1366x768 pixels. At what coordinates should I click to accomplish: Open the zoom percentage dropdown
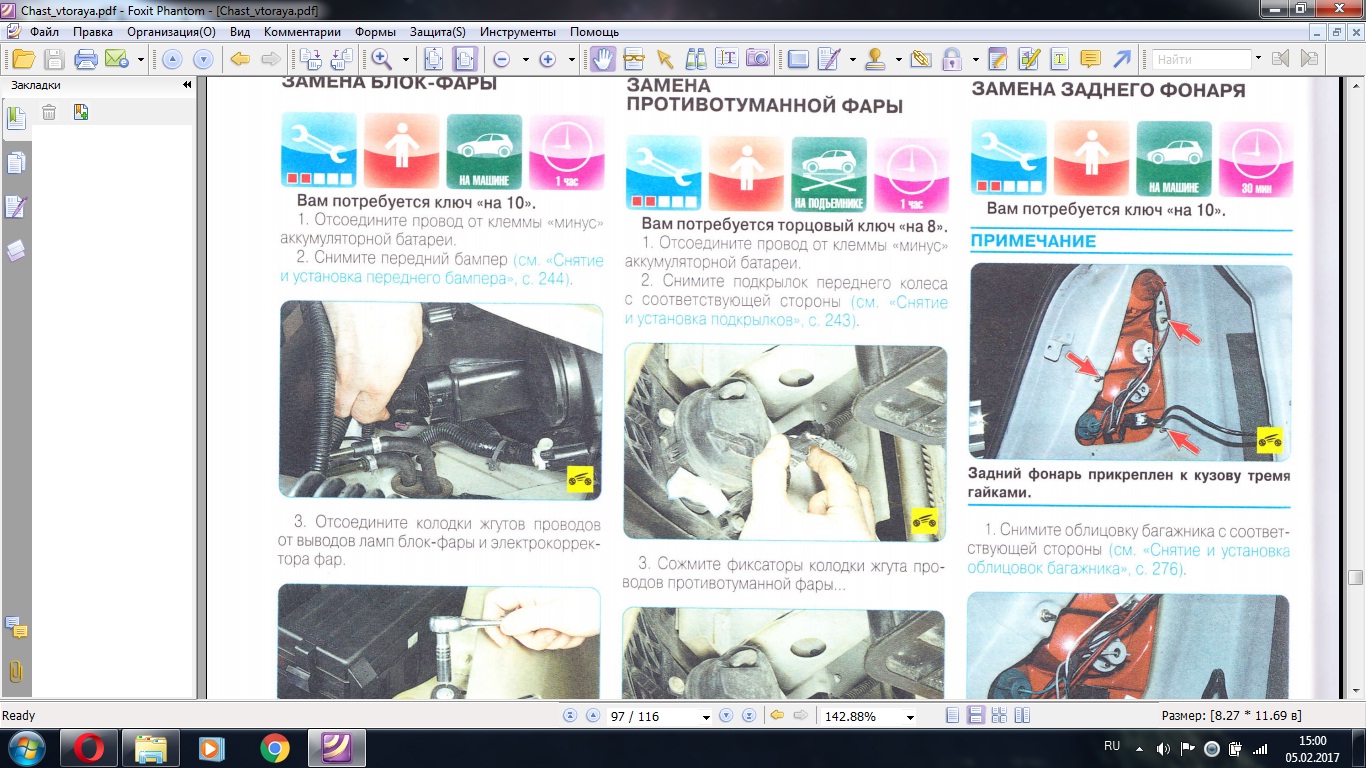pos(910,717)
